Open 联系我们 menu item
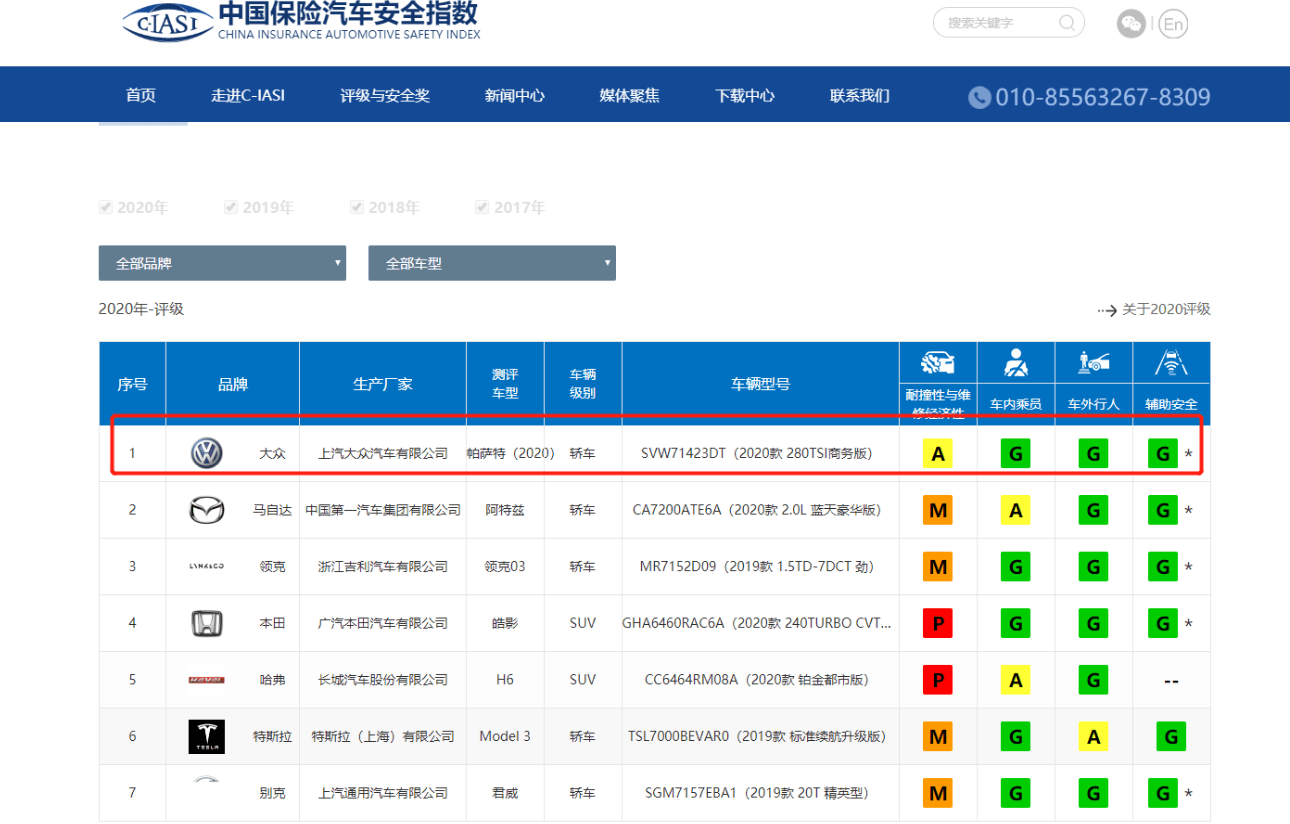The image size is (1290, 824). 860,96
